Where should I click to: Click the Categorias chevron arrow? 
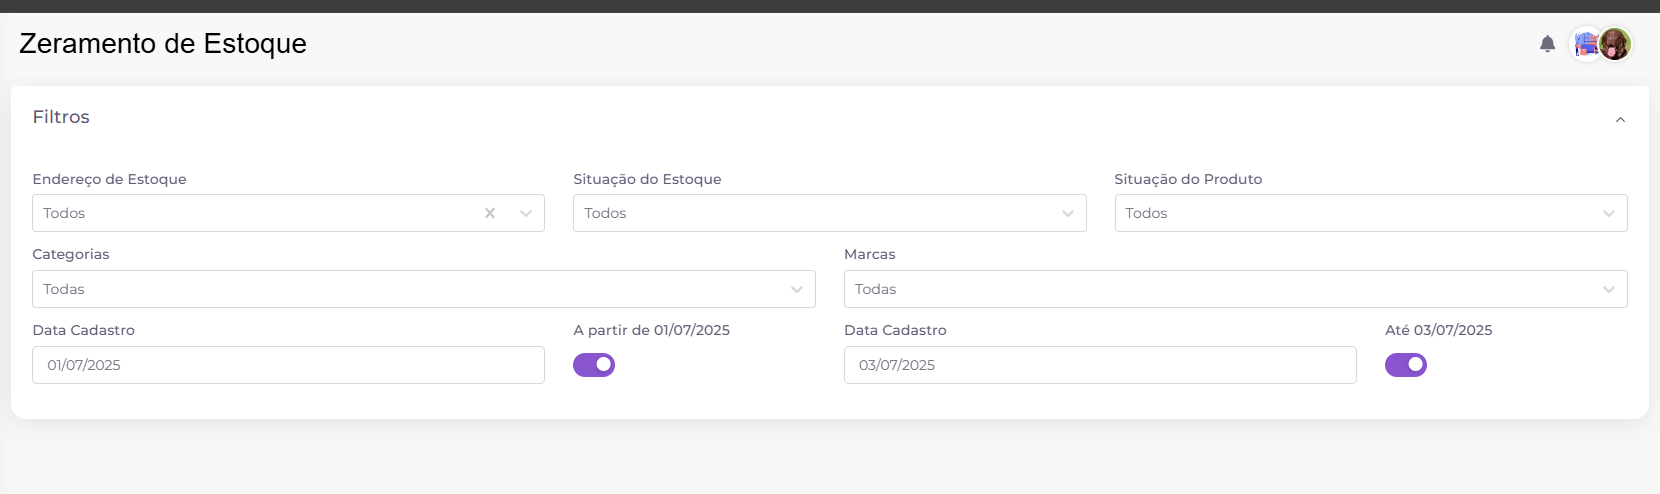(x=797, y=289)
